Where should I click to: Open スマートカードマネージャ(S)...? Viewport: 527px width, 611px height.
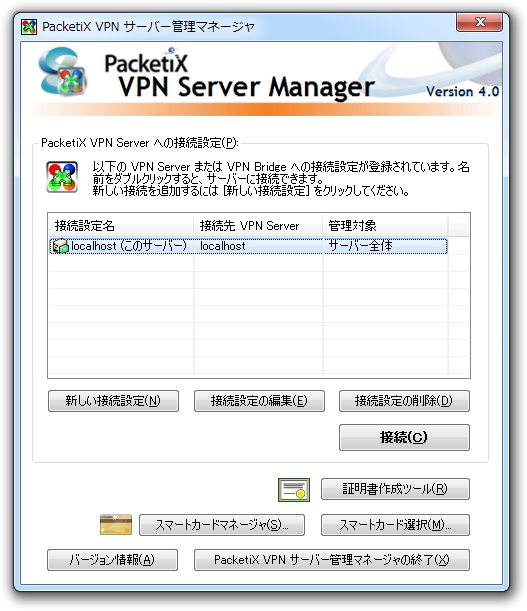222,525
